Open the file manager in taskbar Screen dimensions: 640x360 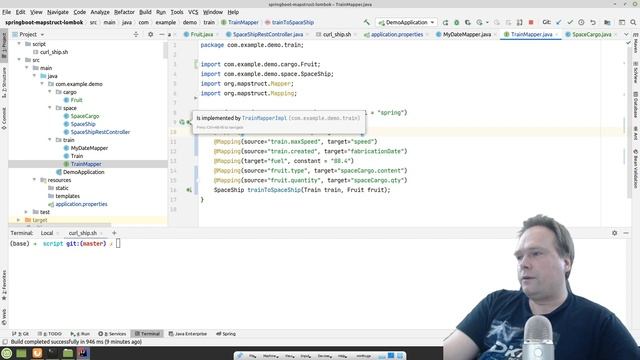[68, 353]
